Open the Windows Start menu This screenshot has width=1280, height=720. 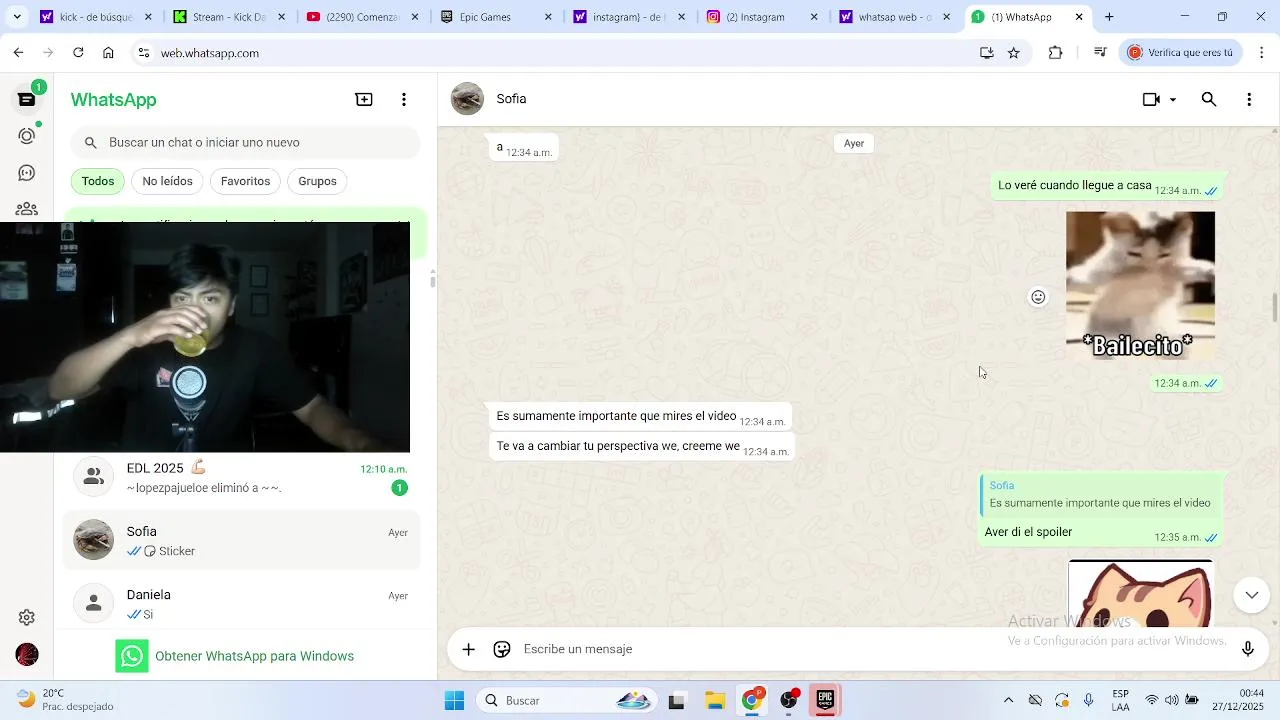[454, 700]
